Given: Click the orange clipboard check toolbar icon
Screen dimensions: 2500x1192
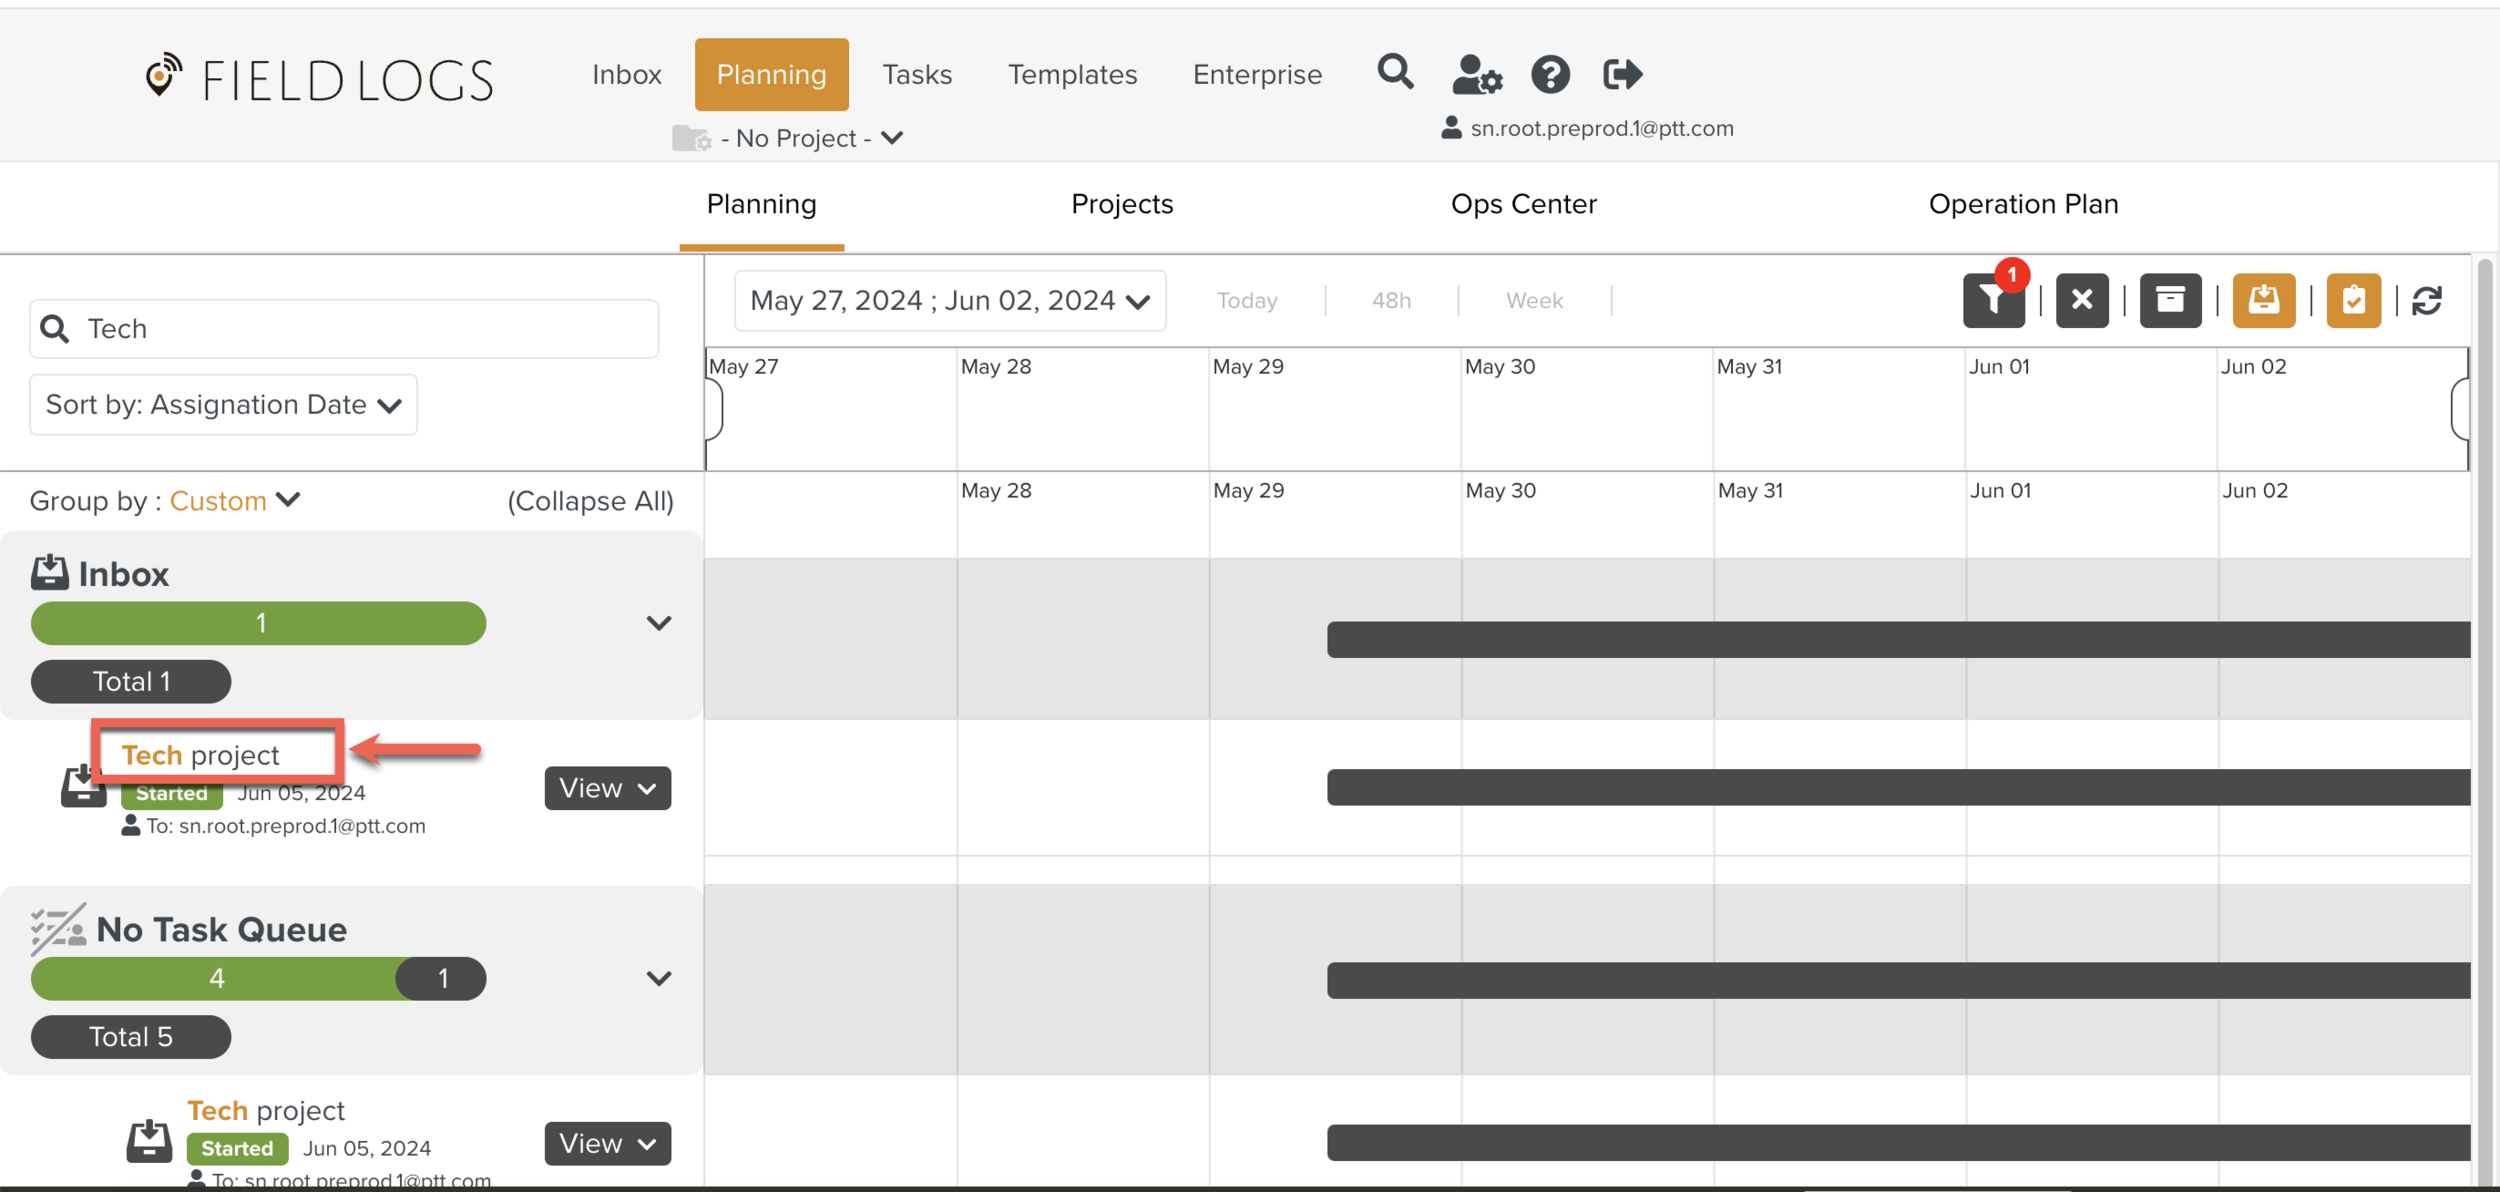Looking at the screenshot, I should pos(2353,300).
